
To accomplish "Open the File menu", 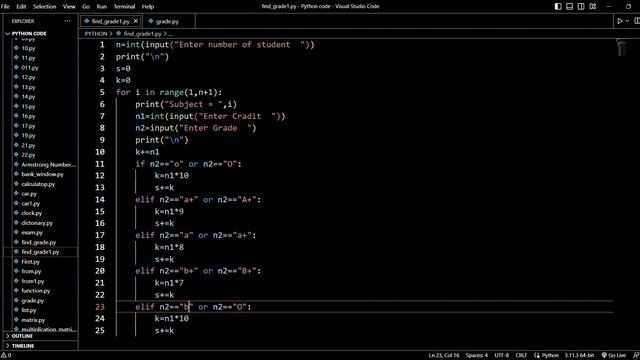I will click(5, 7).
